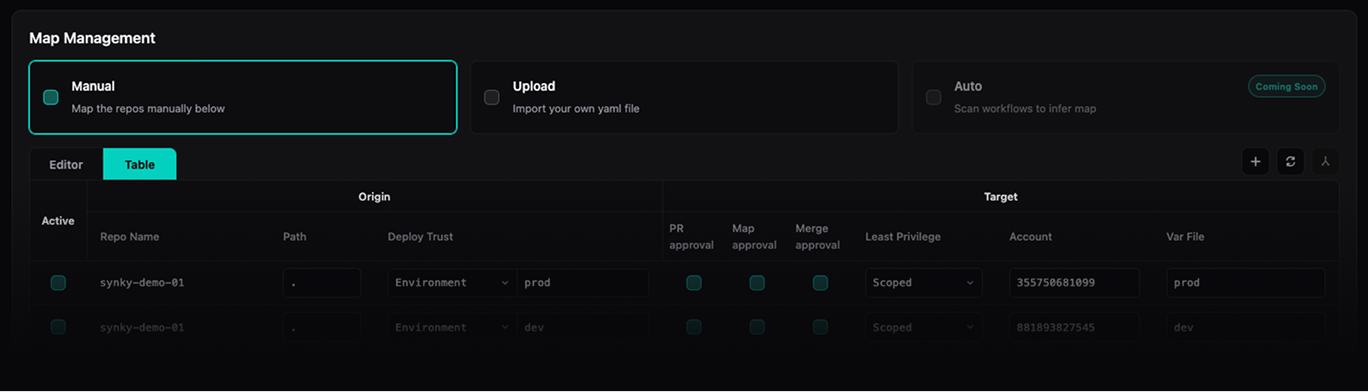Open Least Privilege Scoped dropdown in prod row
Viewport: 1368px width, 392px height.
tap(924, 283)
